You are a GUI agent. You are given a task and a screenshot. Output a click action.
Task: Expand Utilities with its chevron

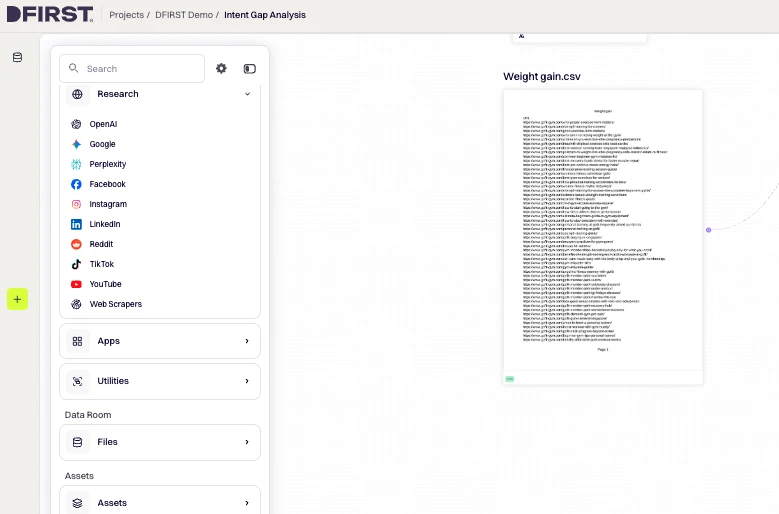click(247, 381)
